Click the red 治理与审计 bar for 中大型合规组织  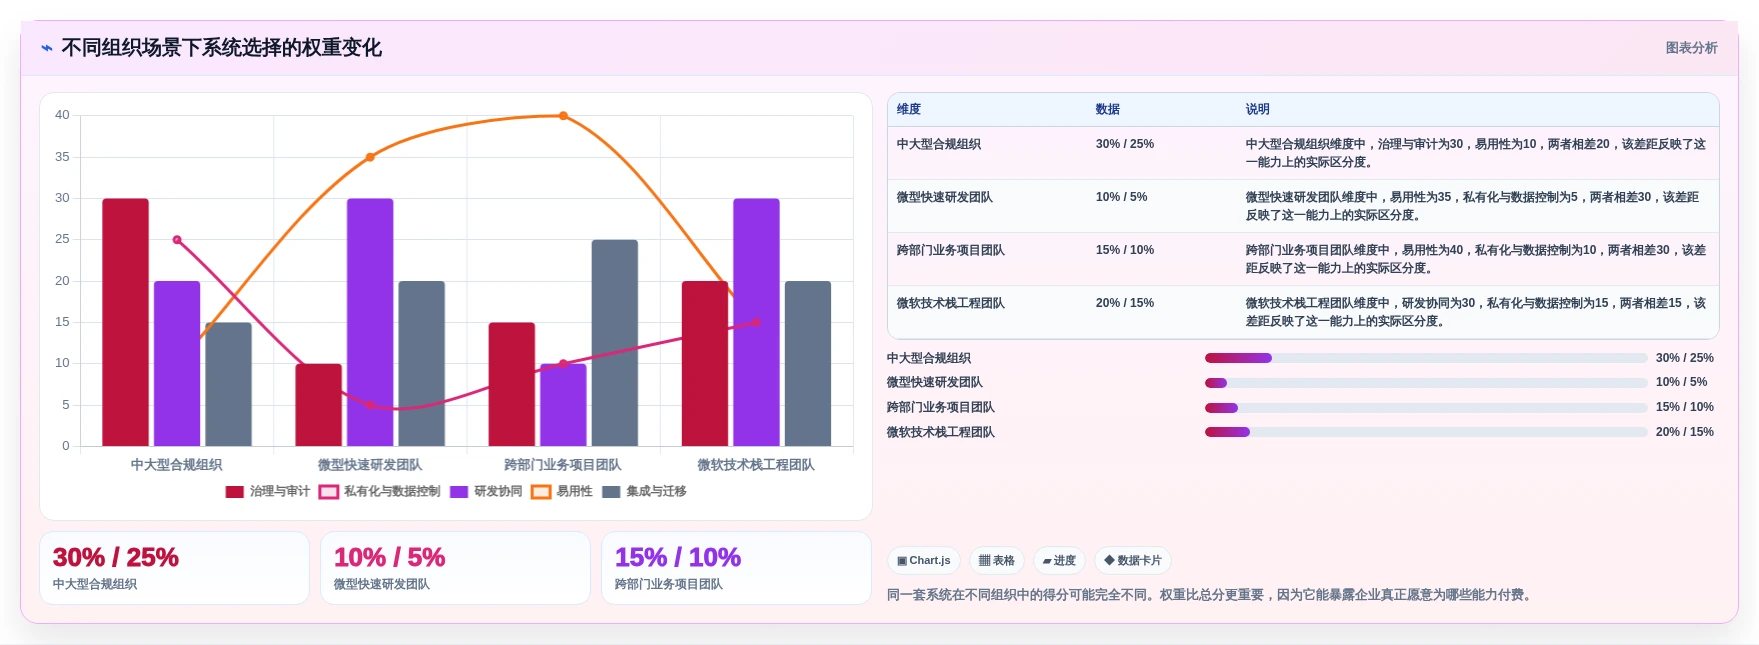[126, 322]
